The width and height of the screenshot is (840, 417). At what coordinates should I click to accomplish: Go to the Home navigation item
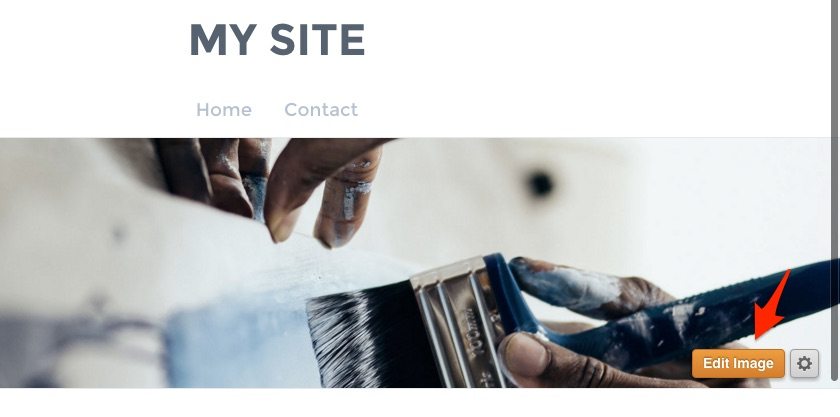(224, 109)
